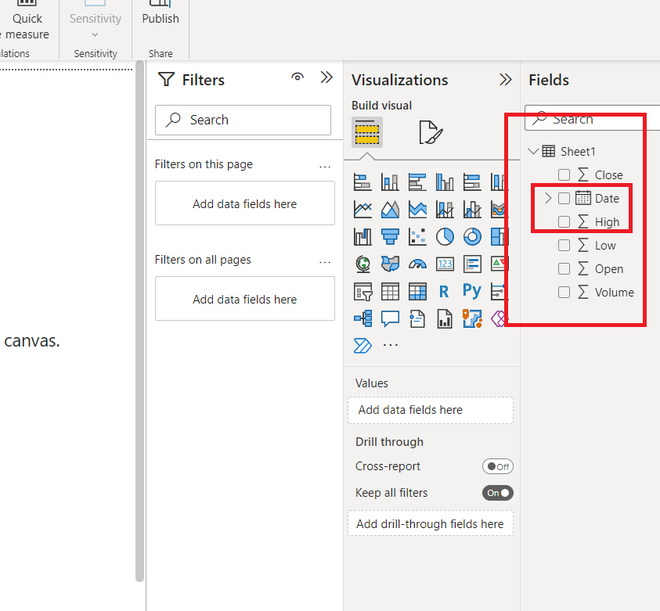Expand the Date field hierarchy
660x611 pixels.
pyautogui.click(x=548, y=198)
